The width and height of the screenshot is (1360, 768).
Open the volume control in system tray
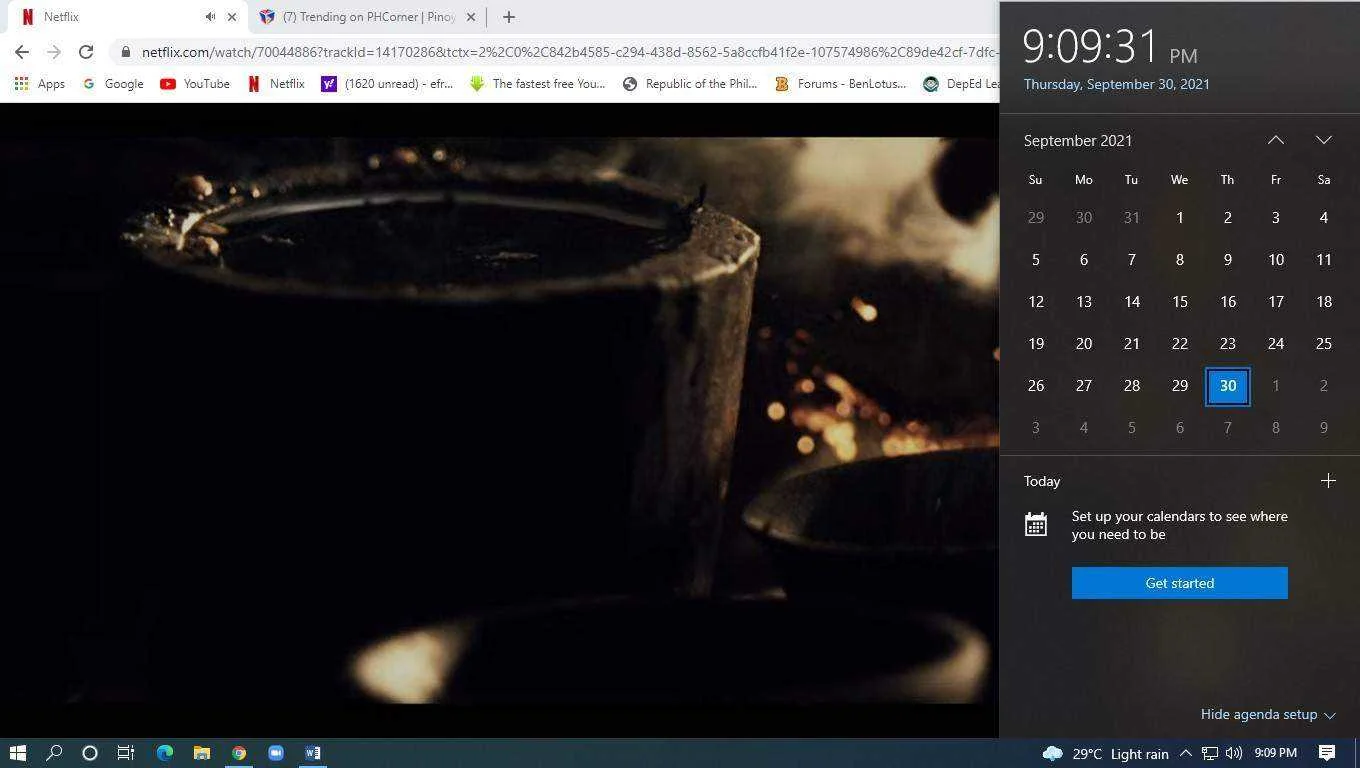point(1234,753)
